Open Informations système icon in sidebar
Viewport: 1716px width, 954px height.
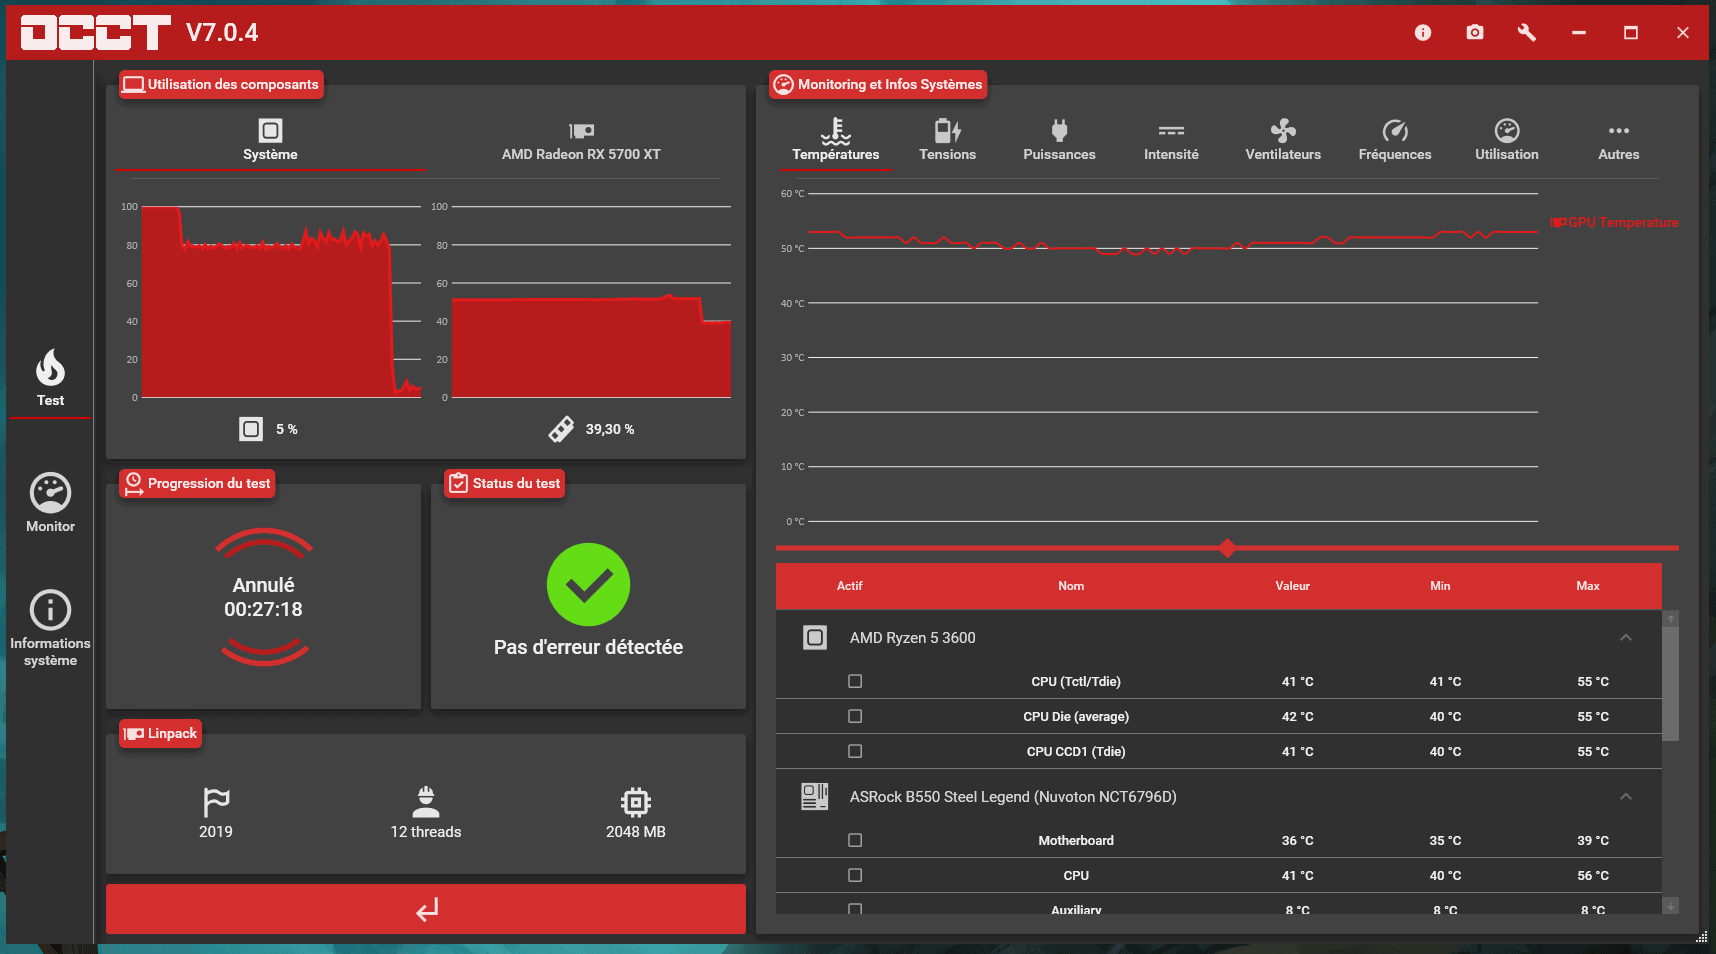click(50, 610)
